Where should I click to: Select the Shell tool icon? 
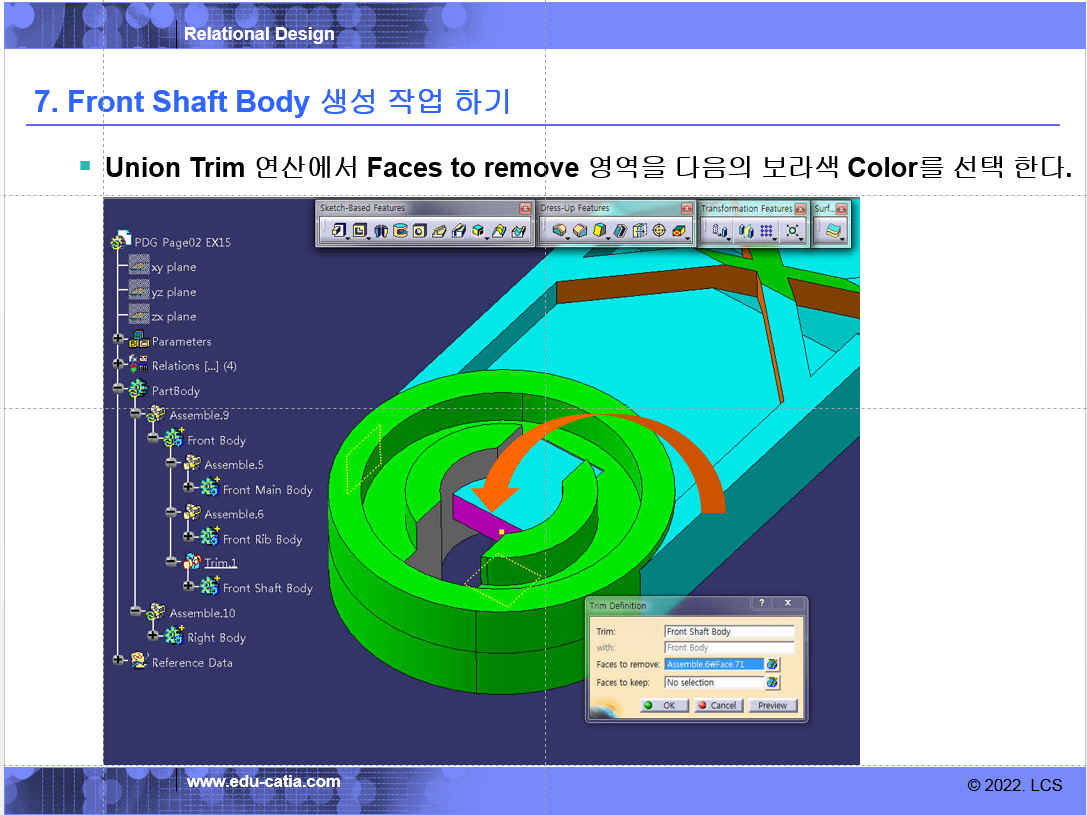[620, 231]
